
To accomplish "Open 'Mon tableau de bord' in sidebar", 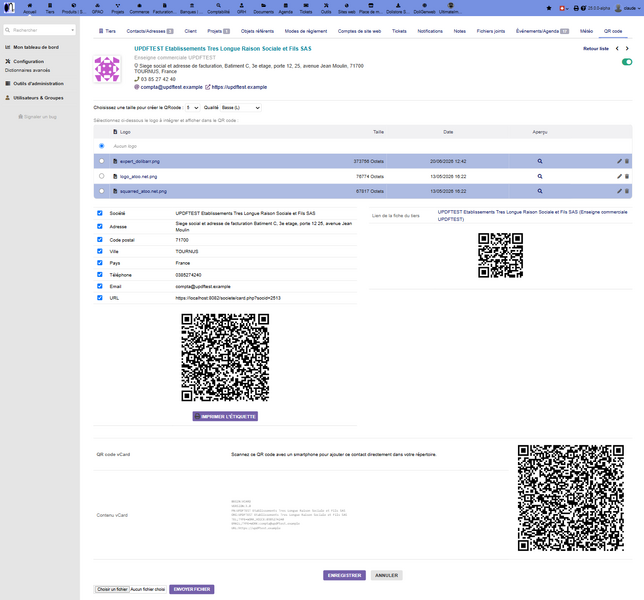I will [x=36, y=47].
